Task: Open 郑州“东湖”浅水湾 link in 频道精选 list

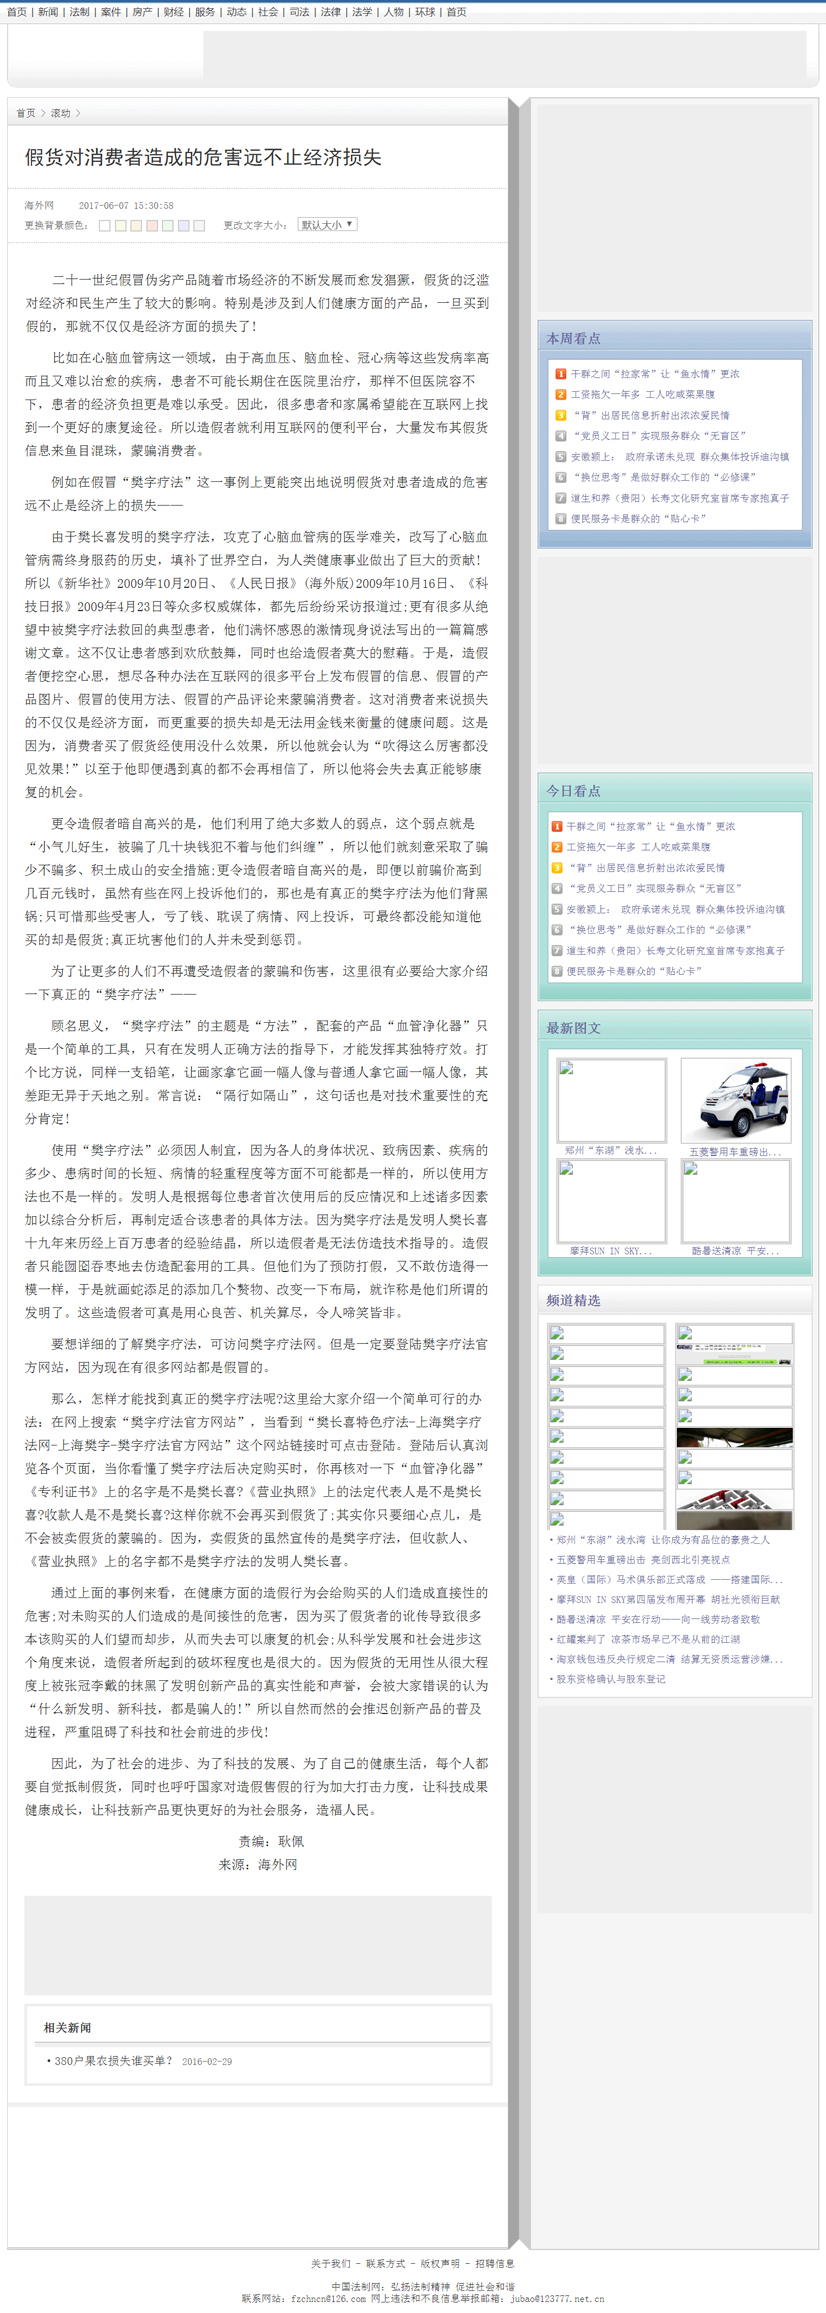Action: tap(663, 1540)
